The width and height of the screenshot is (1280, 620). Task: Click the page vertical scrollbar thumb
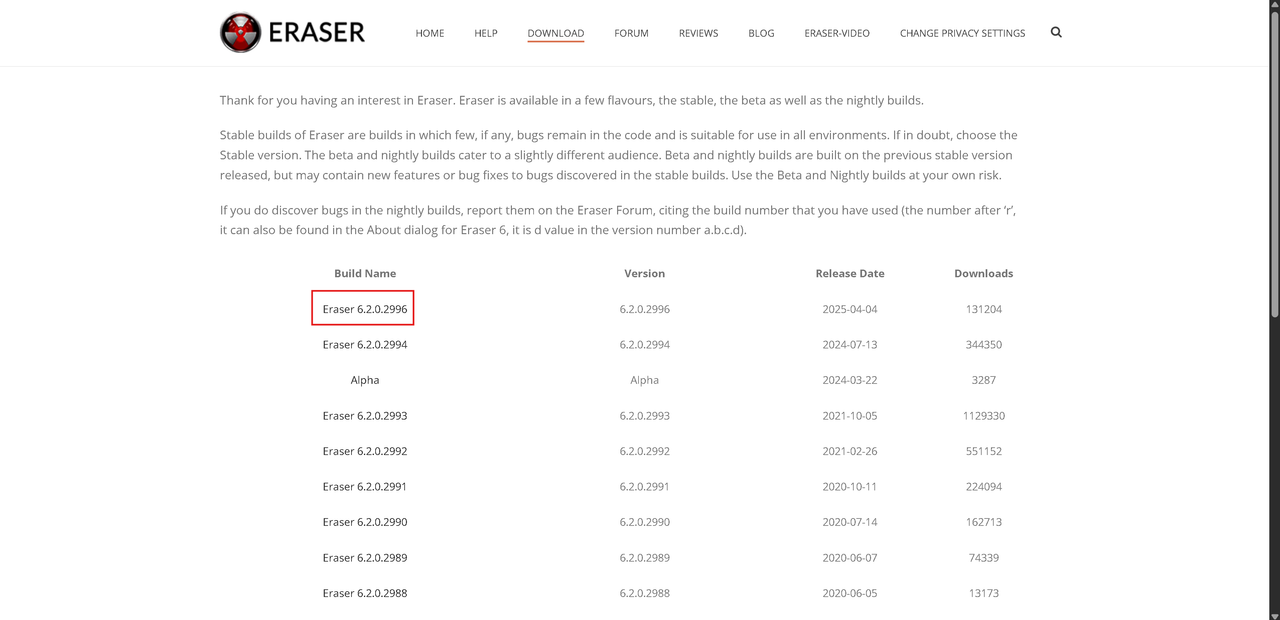click(1274, 166)
